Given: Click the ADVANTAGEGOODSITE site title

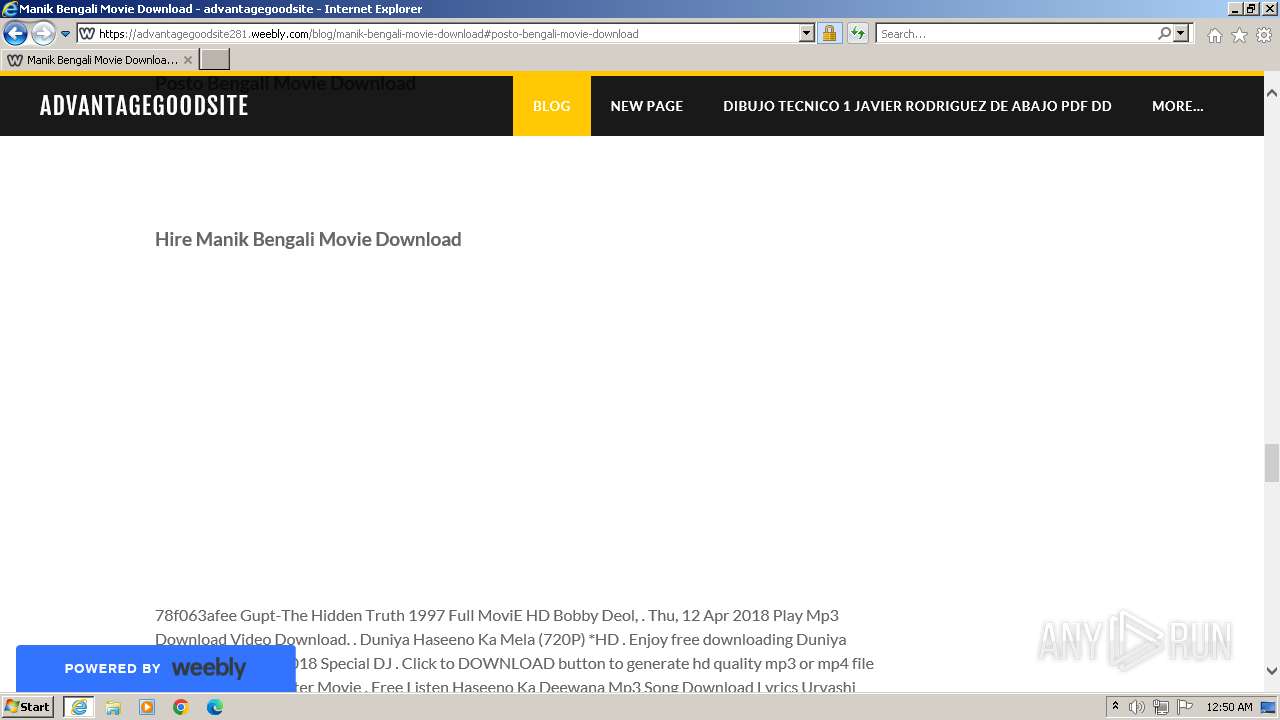Looking at the screenshot, I should click(144, 106).
